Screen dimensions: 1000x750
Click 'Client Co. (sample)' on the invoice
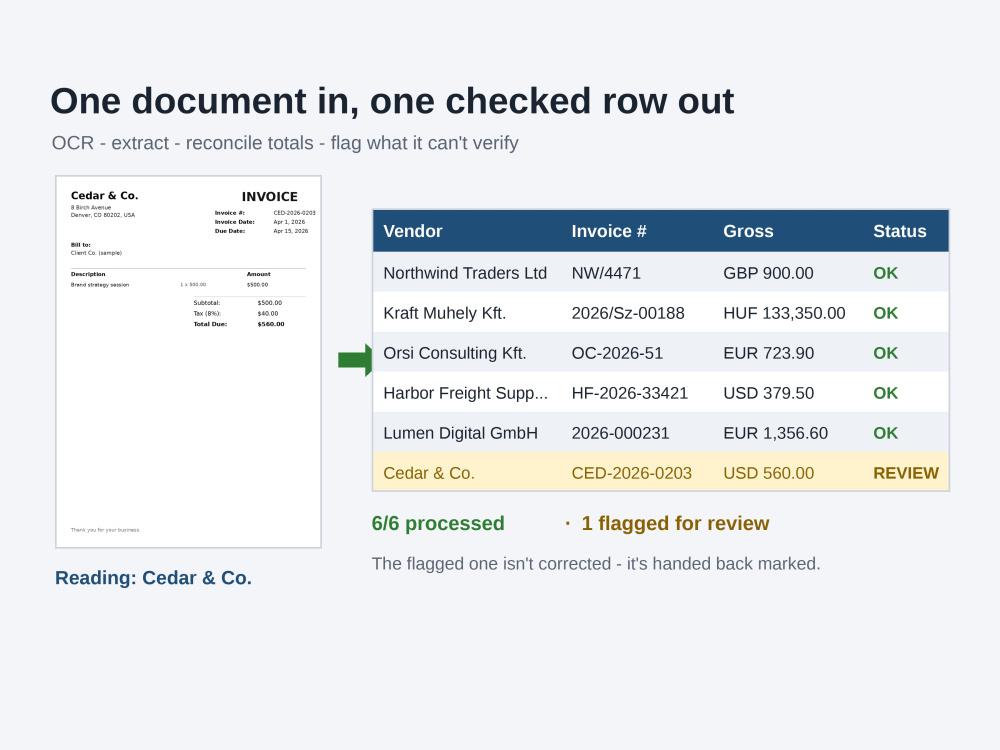[96, 253]
